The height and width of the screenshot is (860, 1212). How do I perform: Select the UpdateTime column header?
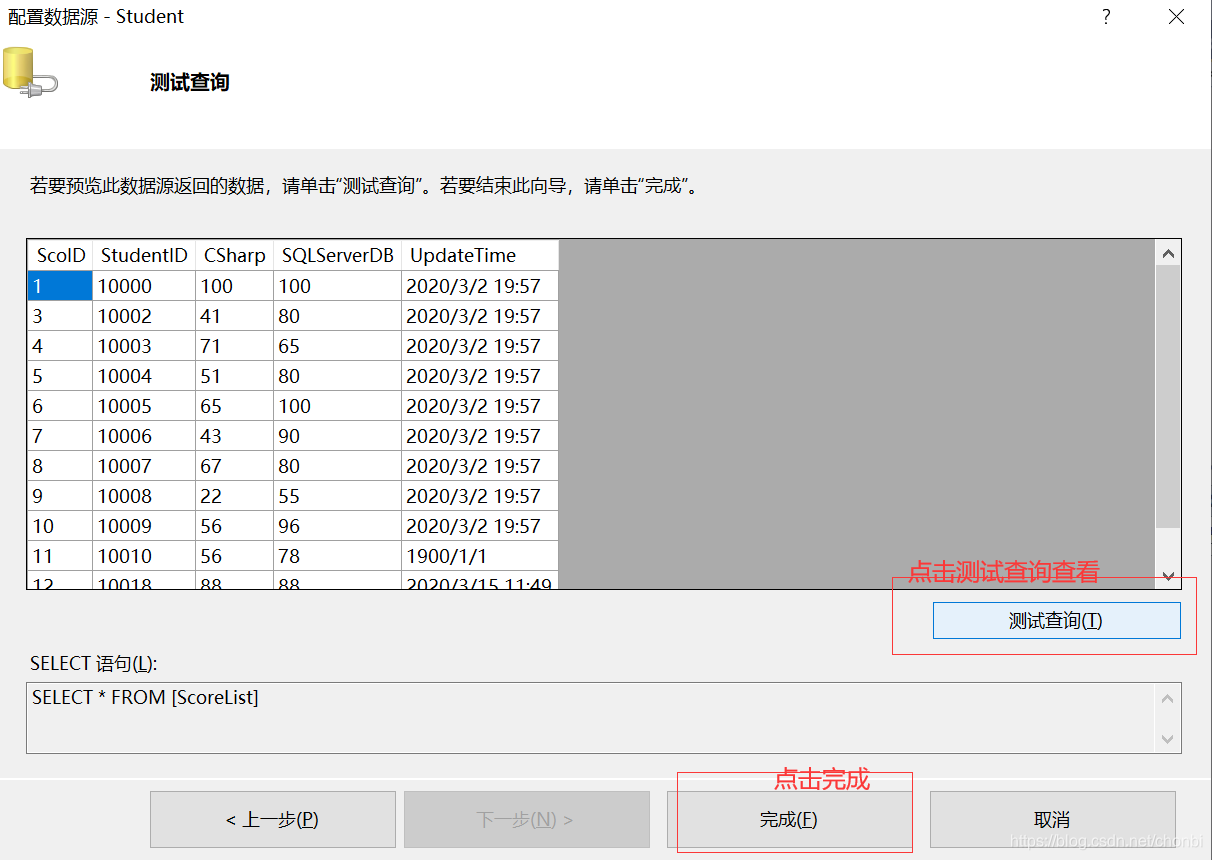(x=462, y=255)
